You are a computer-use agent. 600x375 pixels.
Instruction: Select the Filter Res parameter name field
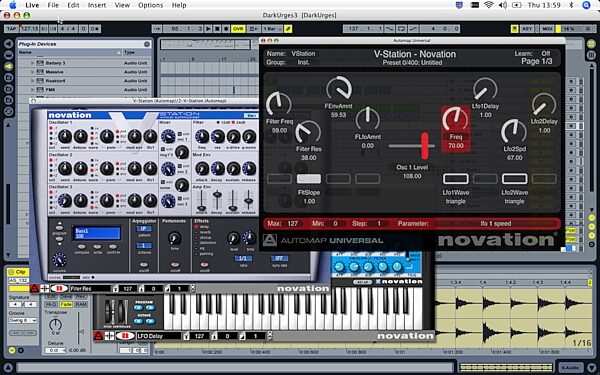click(x=90, y=289)
